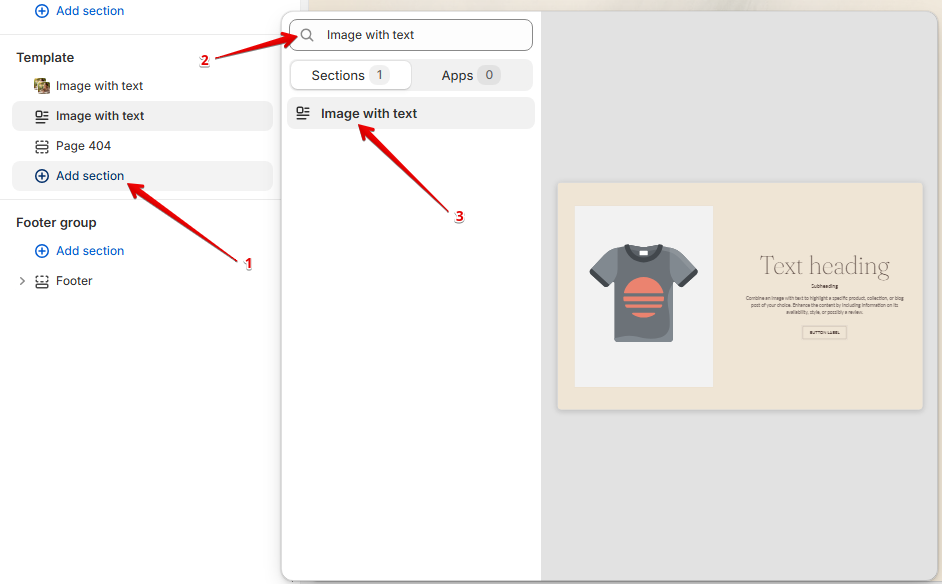Screen dimensions: 942x584
Task: Click plus icon of Footer group Add section
Action: tap(41, 251)
